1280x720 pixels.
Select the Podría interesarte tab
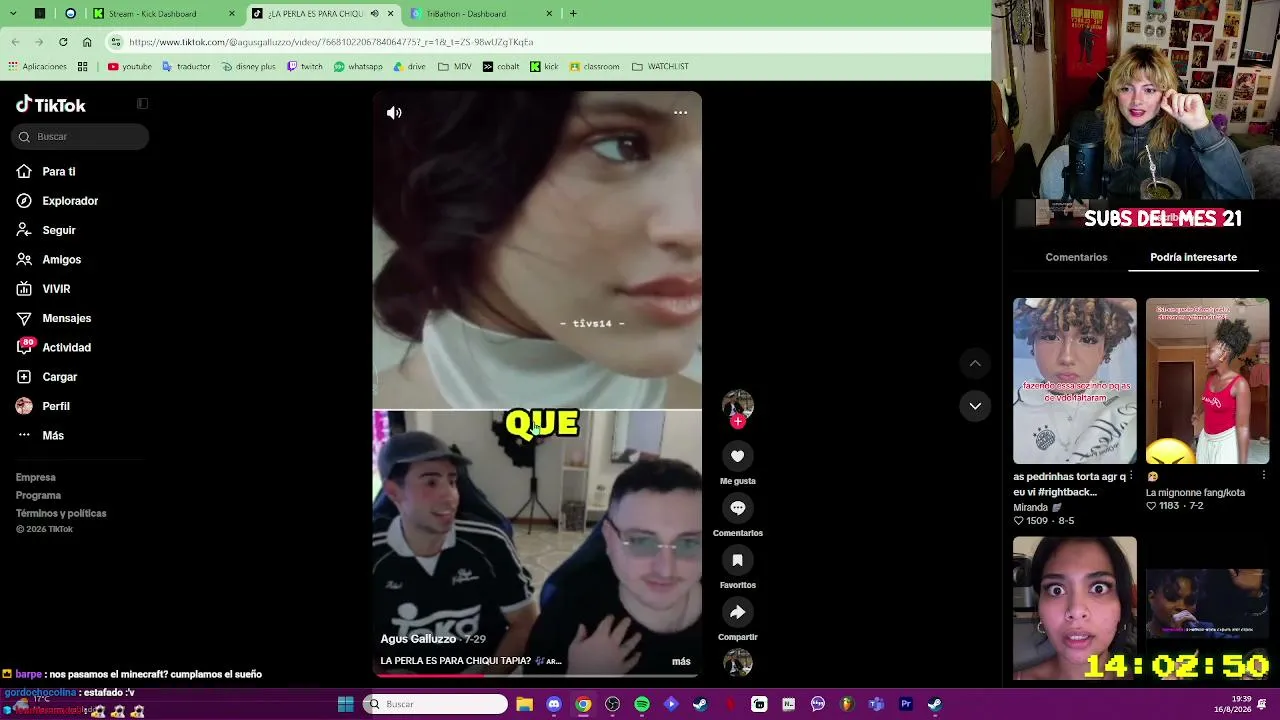pyautogui.click(x=1193, y=257)
